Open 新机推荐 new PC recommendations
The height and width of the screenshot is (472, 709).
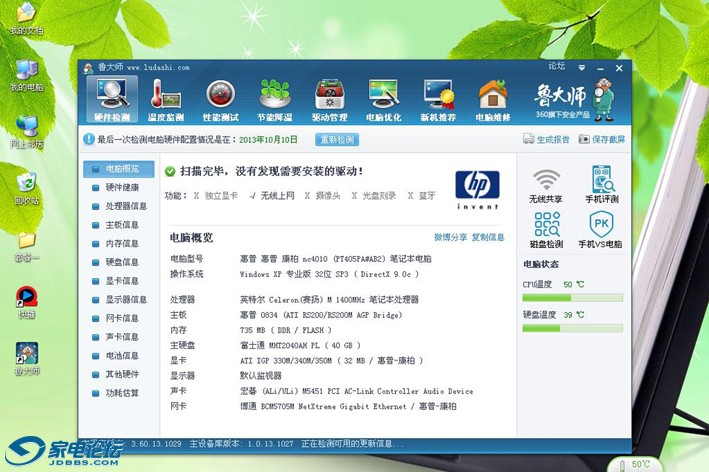click(438, 99)
